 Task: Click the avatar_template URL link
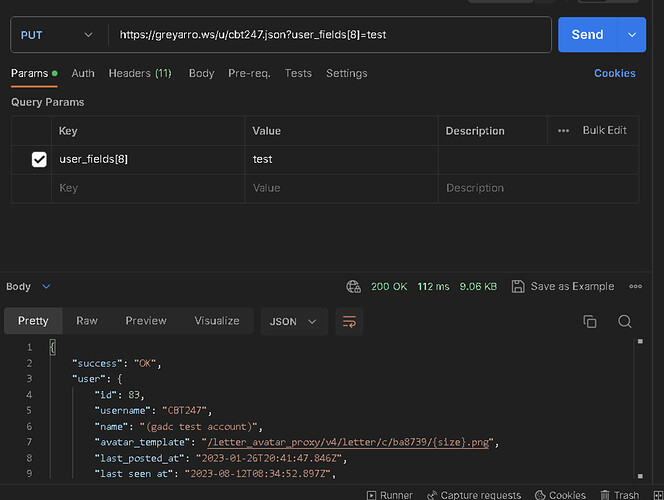(x=348, y=442)
